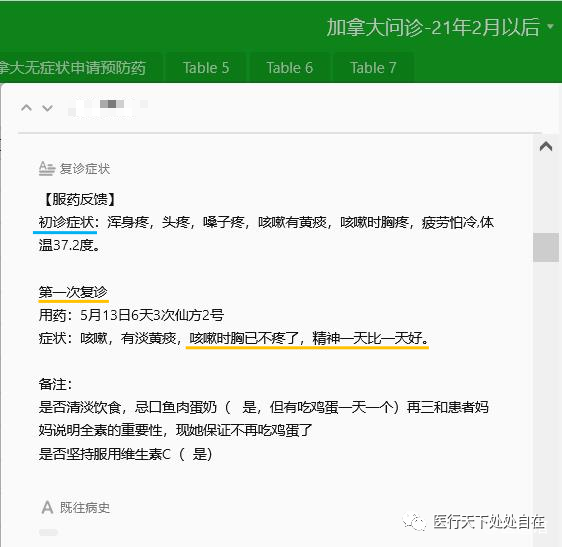Click the 既往病史 field label
The height and width of the screenshot is (547, 562).
click(x=85, y=508)
